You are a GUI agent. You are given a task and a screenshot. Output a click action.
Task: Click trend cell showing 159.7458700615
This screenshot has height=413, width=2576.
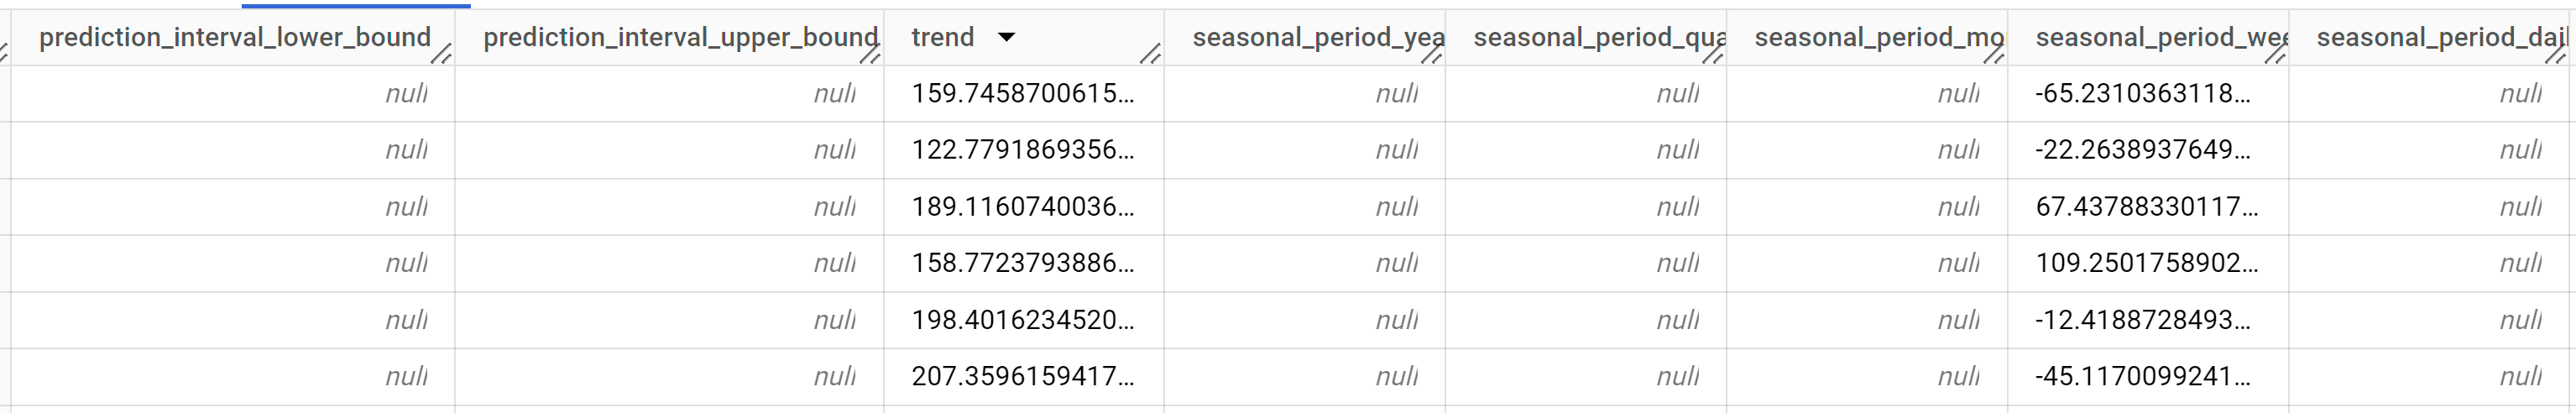tap(1022, 94)
